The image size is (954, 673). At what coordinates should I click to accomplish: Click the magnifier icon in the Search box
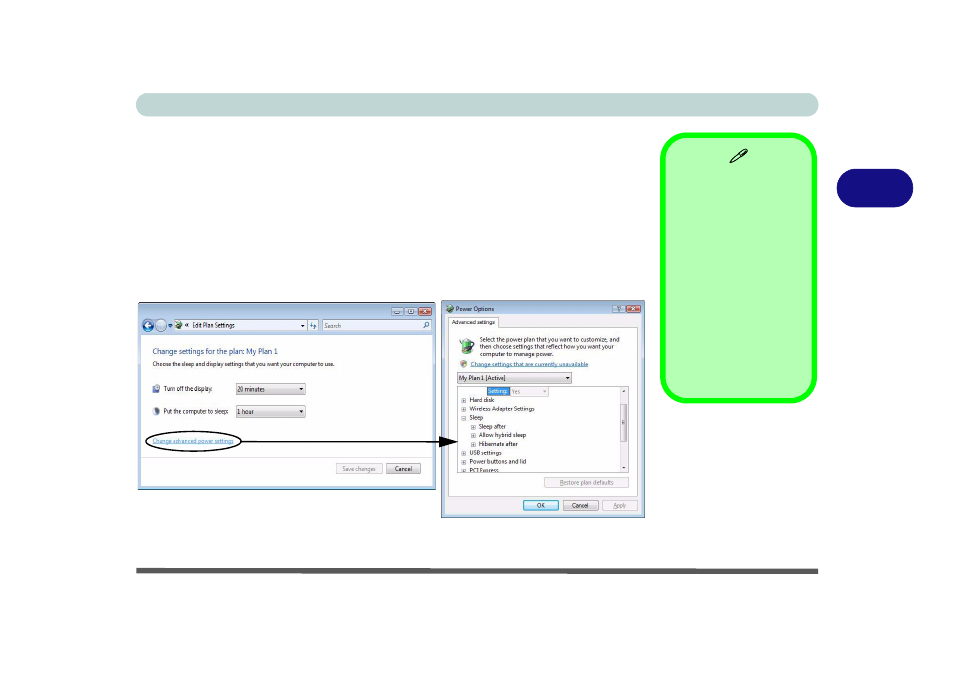[x=426, y=325]
